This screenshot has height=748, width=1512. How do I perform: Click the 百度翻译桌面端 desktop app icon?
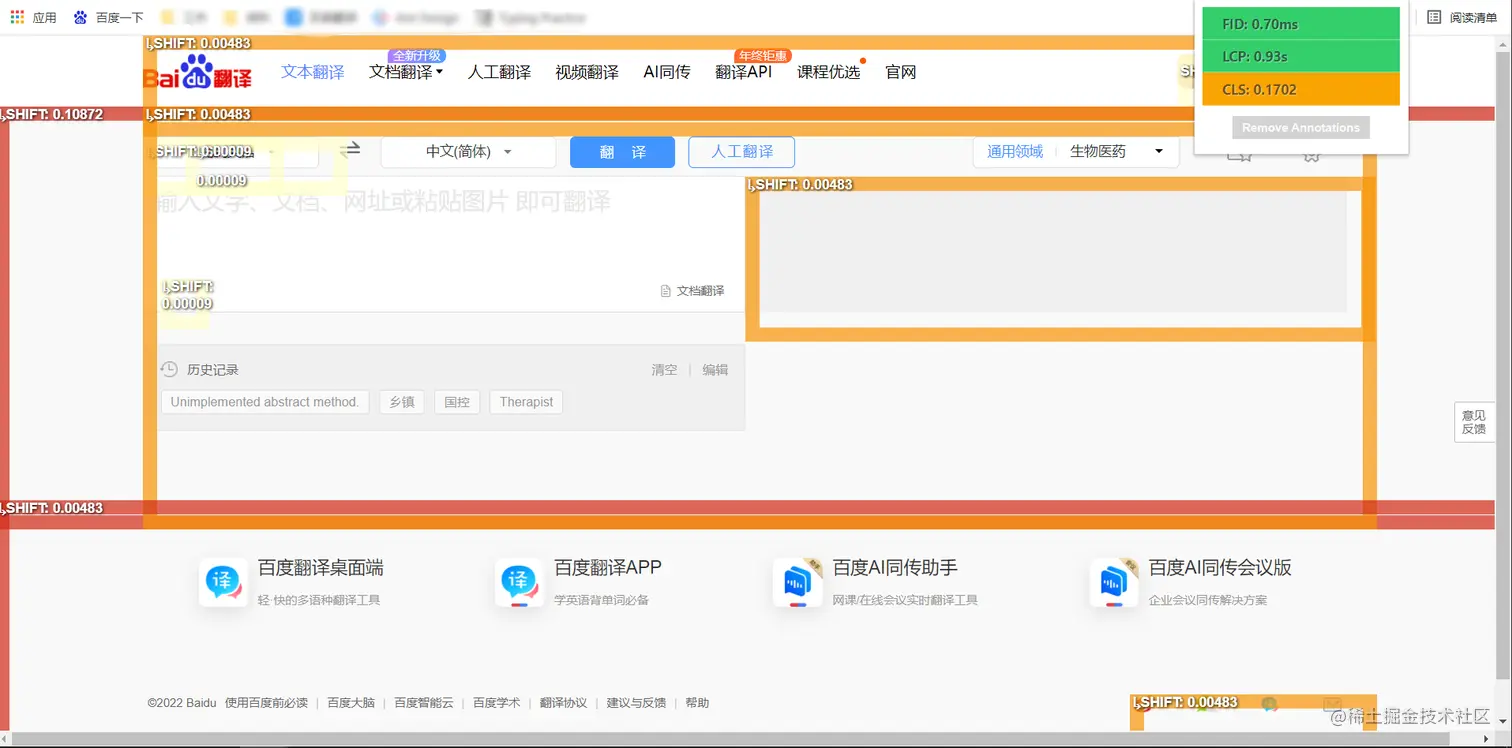[222, 581]
